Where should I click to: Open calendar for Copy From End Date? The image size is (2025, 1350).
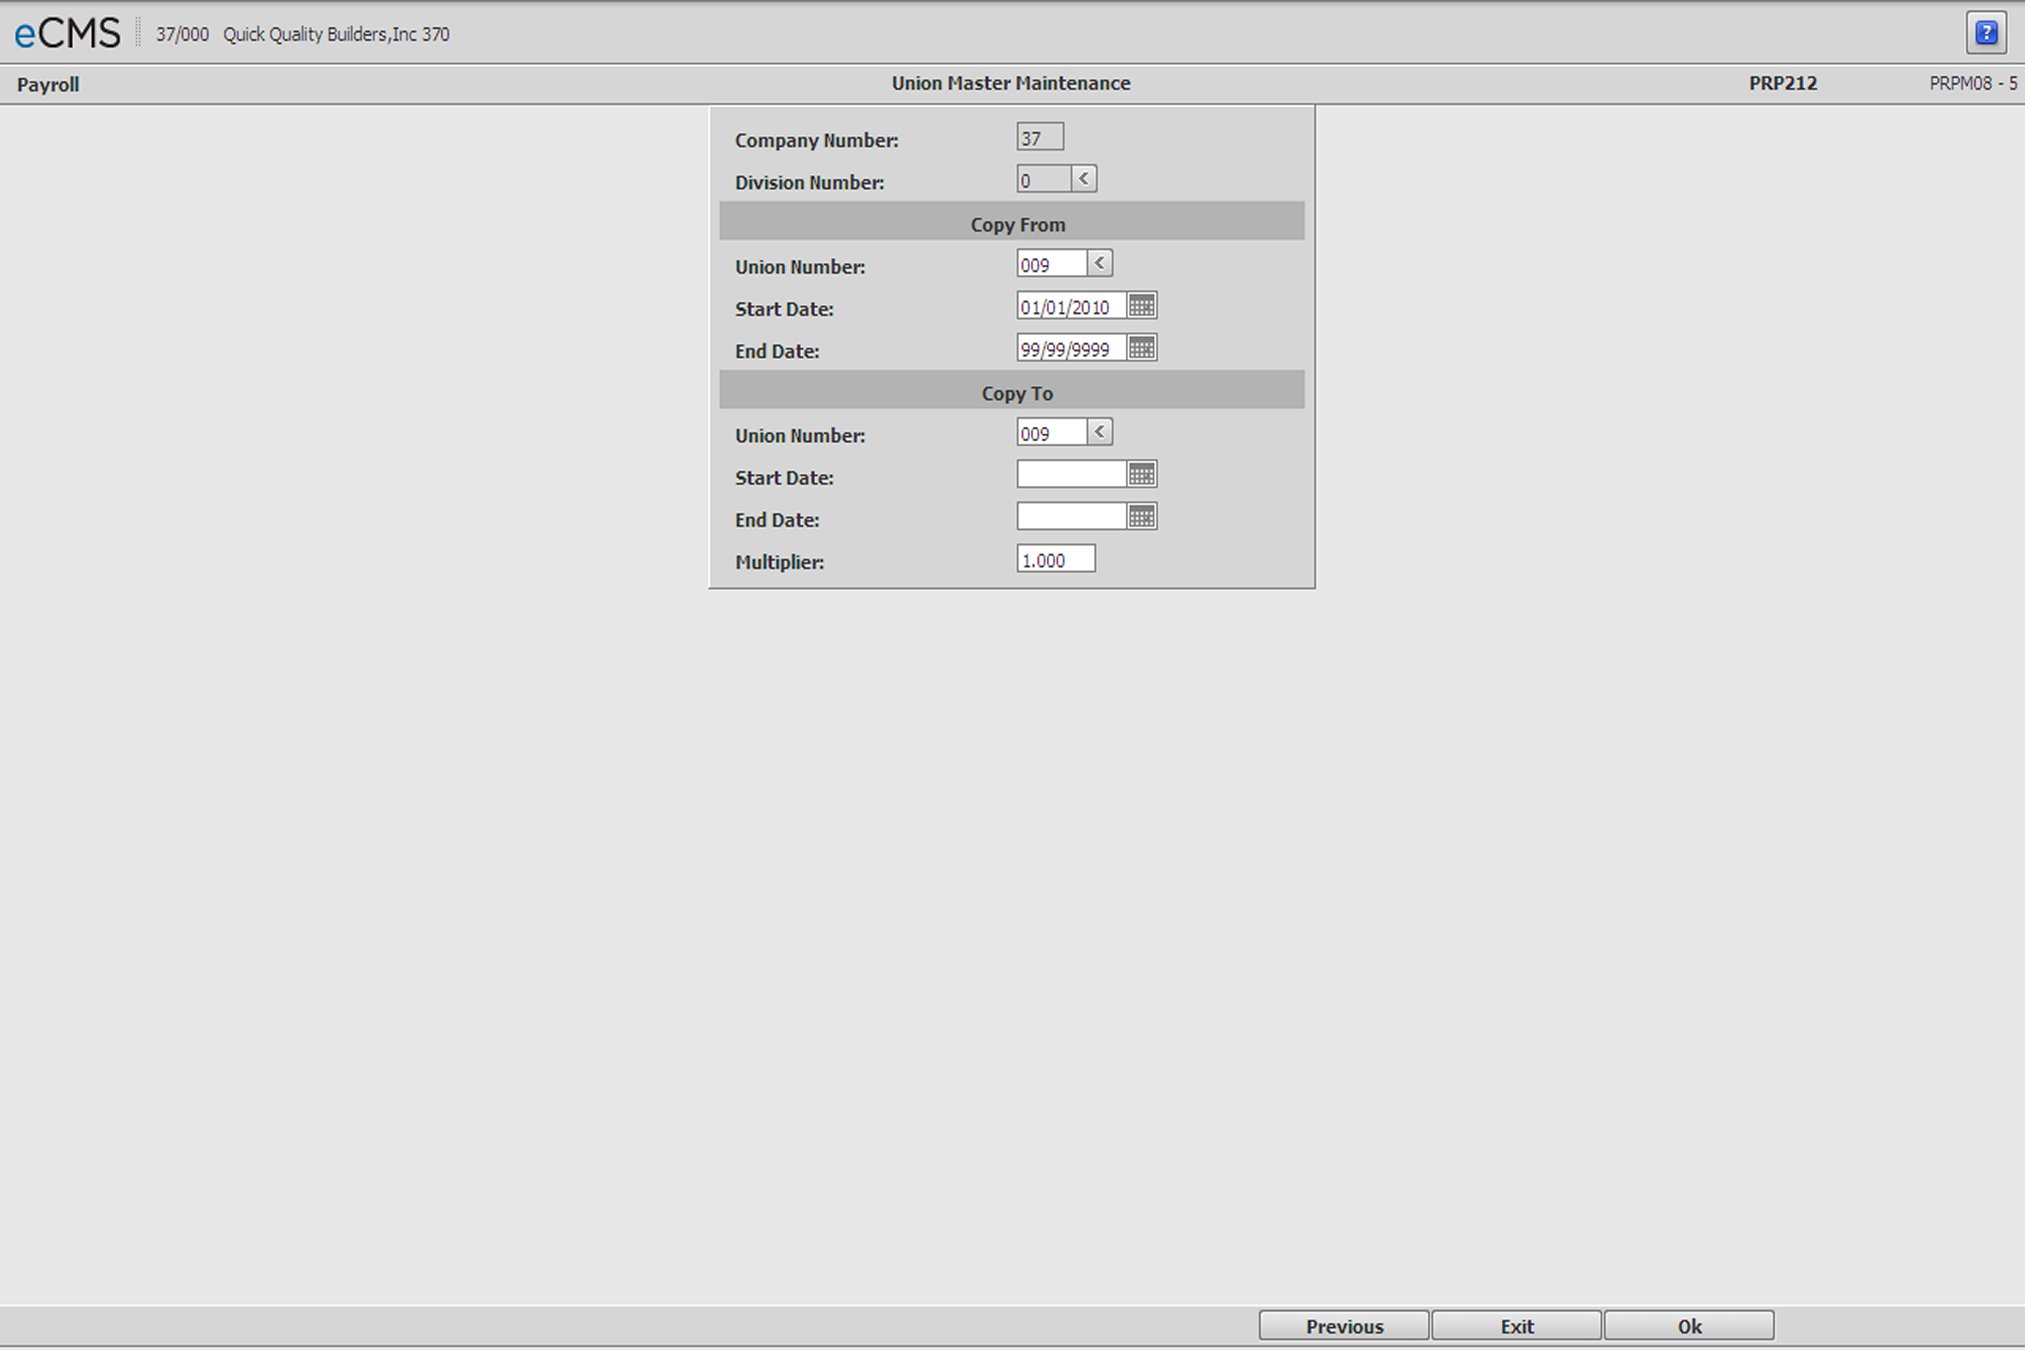(x=1142, y=348)
